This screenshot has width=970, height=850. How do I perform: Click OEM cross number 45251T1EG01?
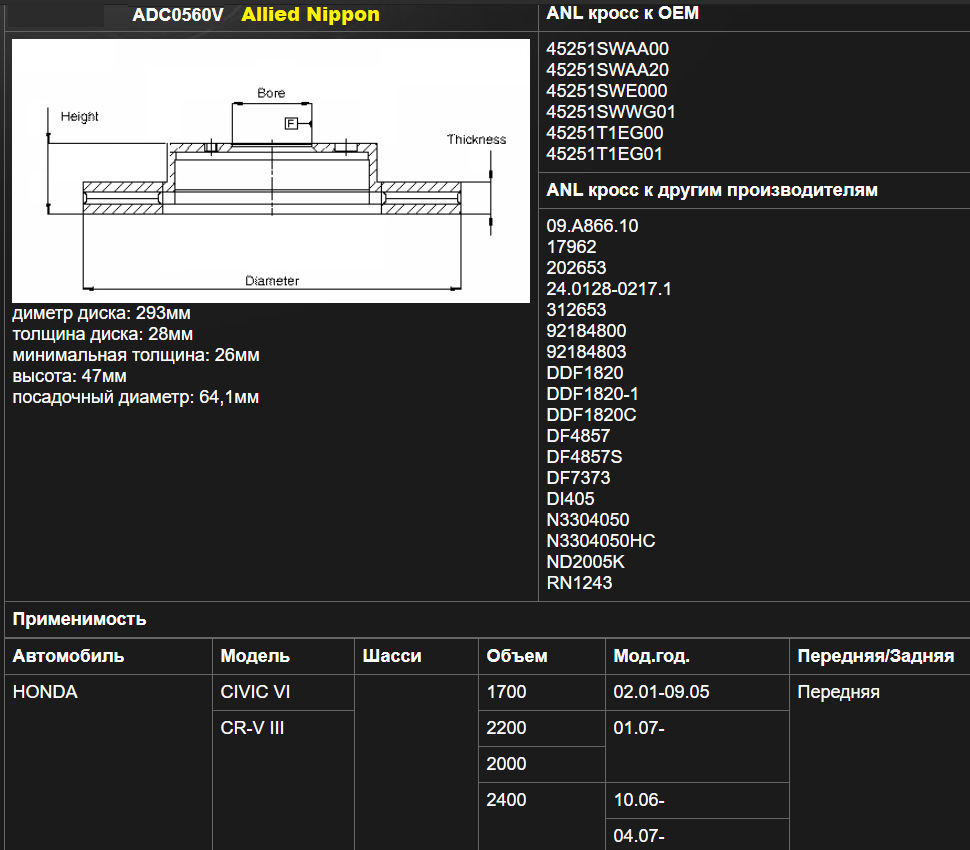(x=605, y=154)
